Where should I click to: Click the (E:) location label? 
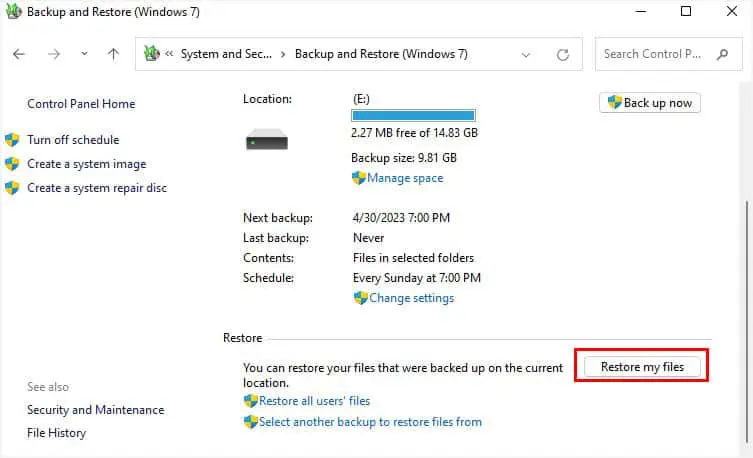[361, 99]
